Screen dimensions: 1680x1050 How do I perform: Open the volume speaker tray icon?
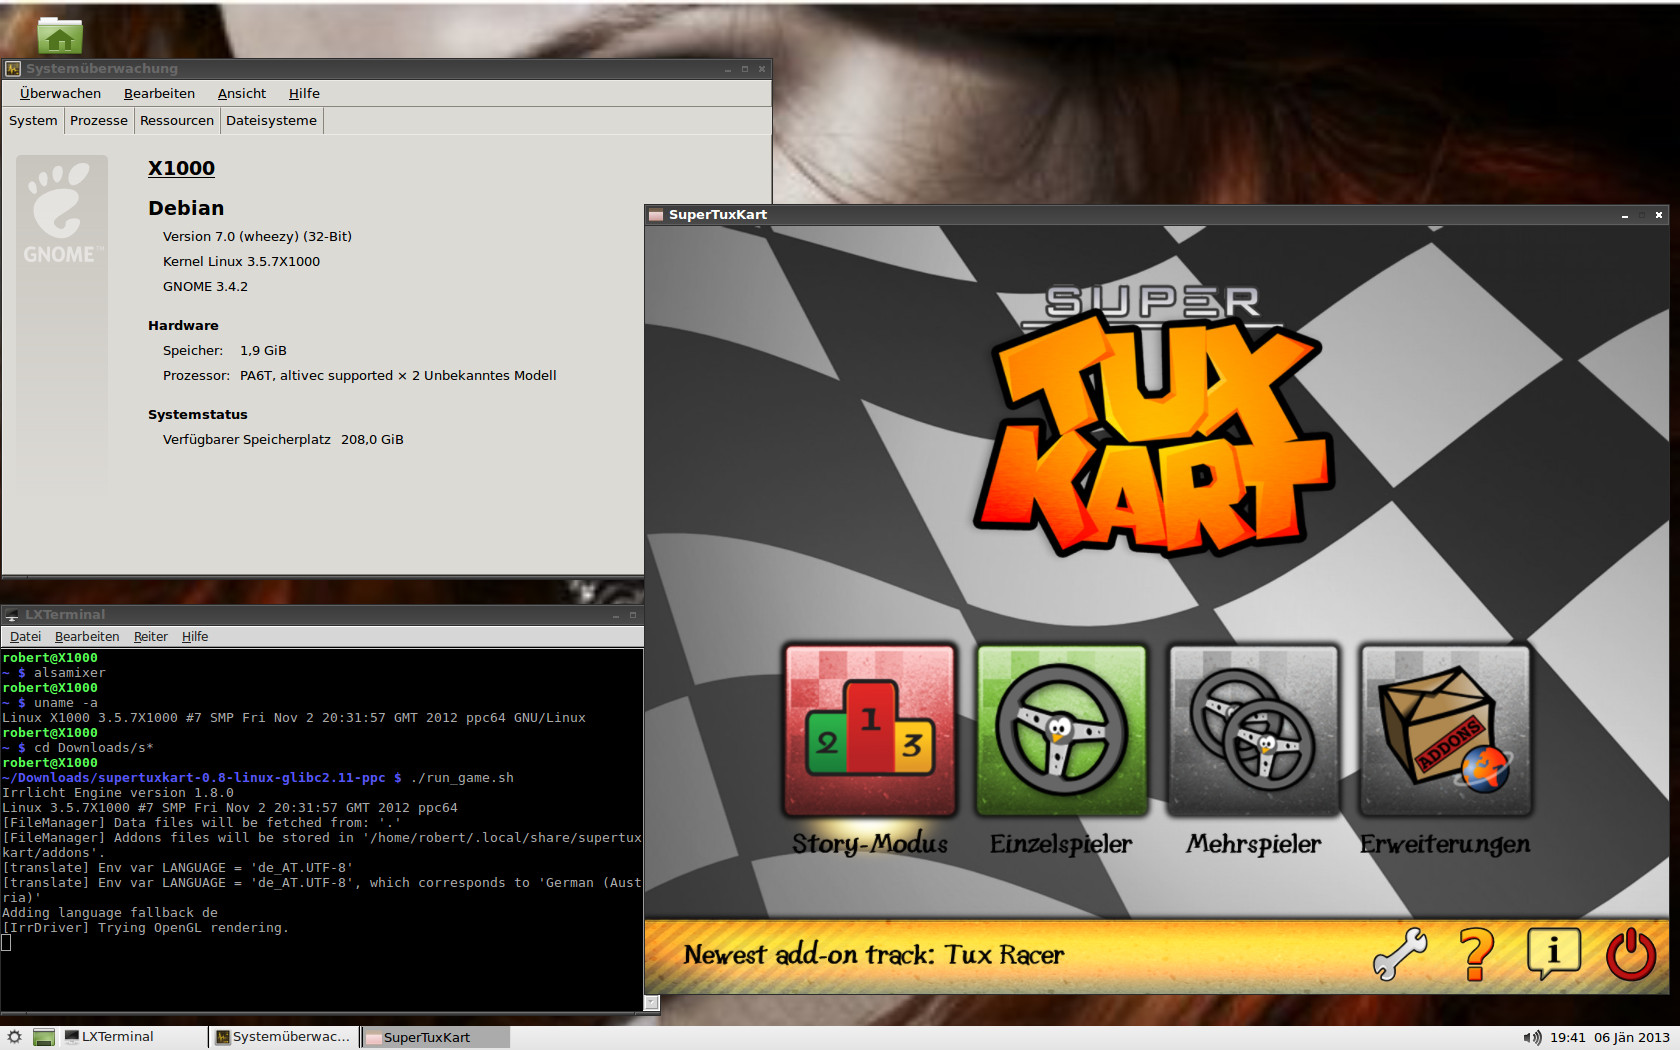tap(1531, 1038)
